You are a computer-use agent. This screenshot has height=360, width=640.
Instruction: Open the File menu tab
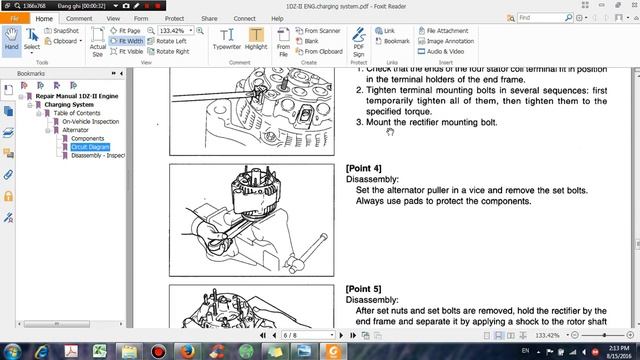[x=15, y=18]
